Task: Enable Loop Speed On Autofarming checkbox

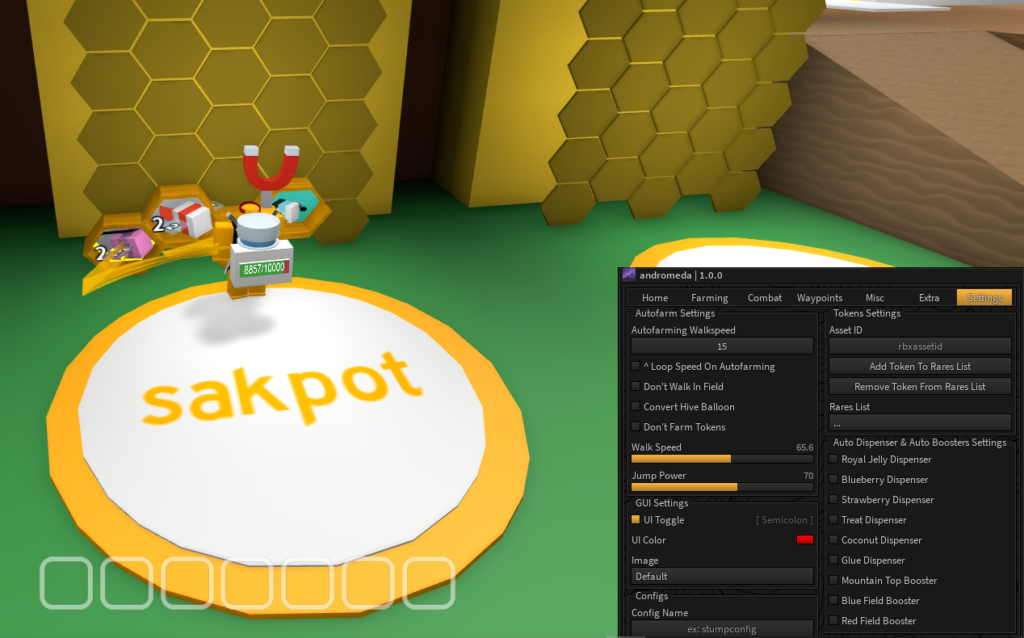Action: click(635, 366)
